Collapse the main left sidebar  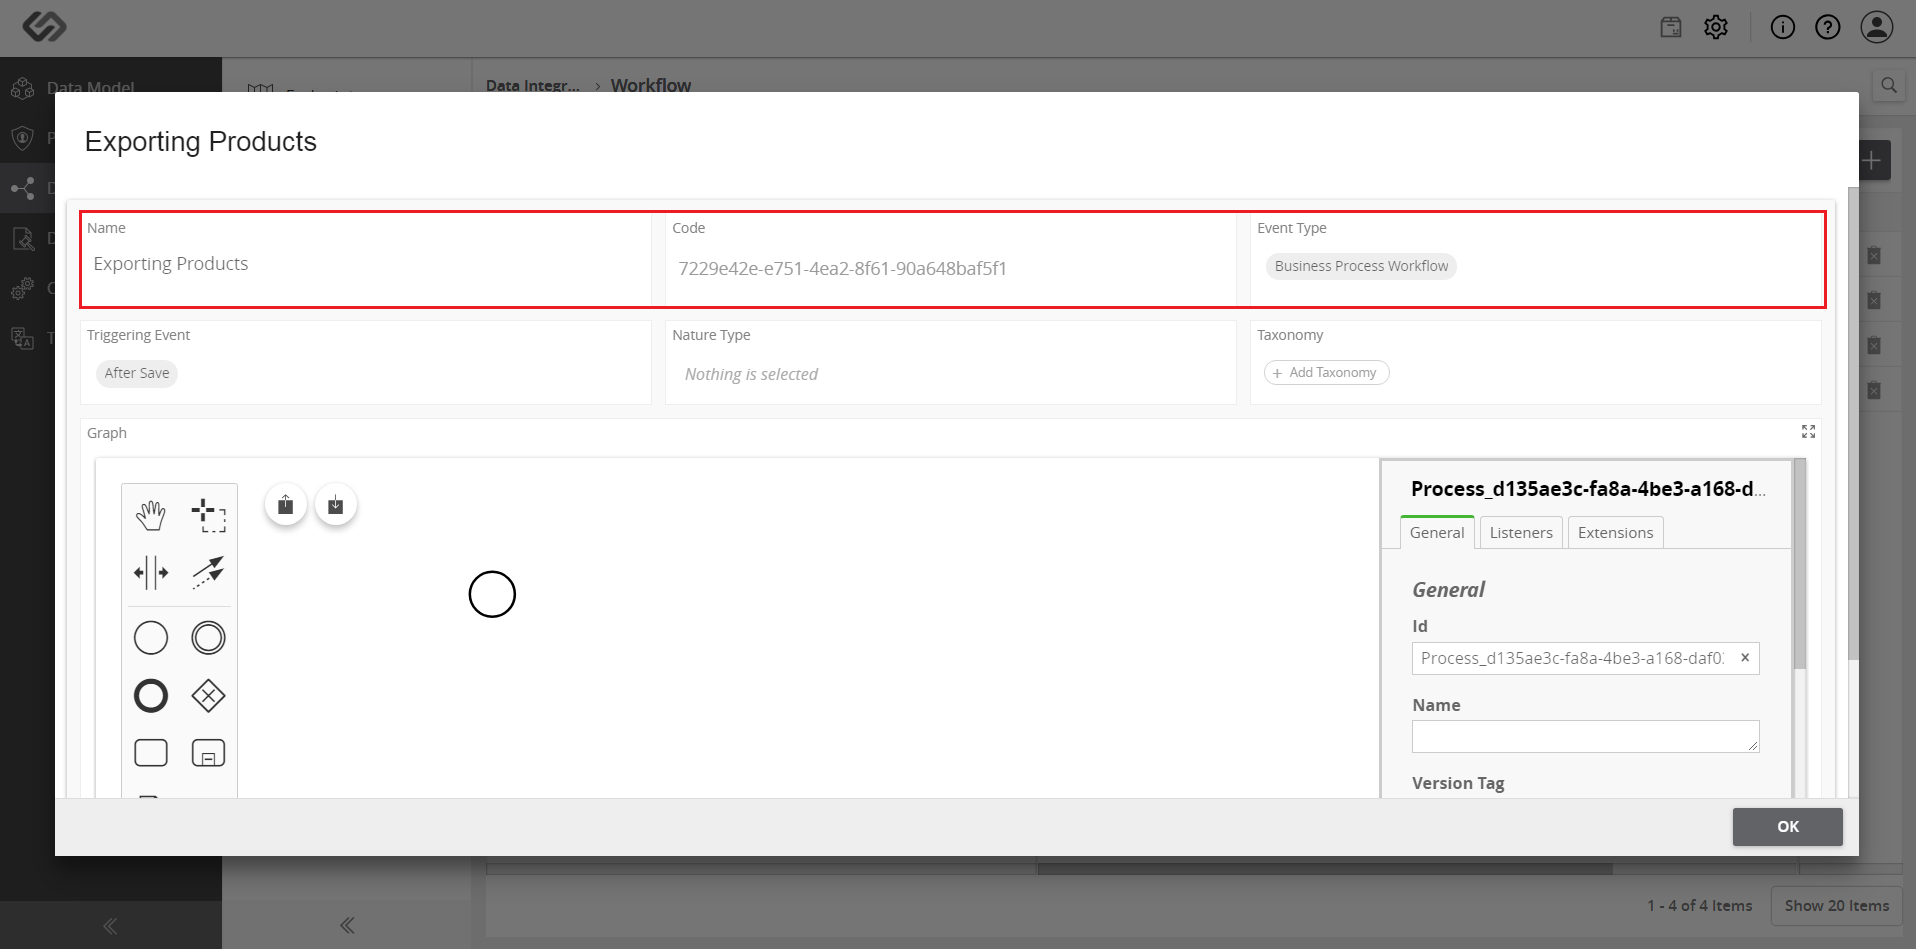point(110,926)
